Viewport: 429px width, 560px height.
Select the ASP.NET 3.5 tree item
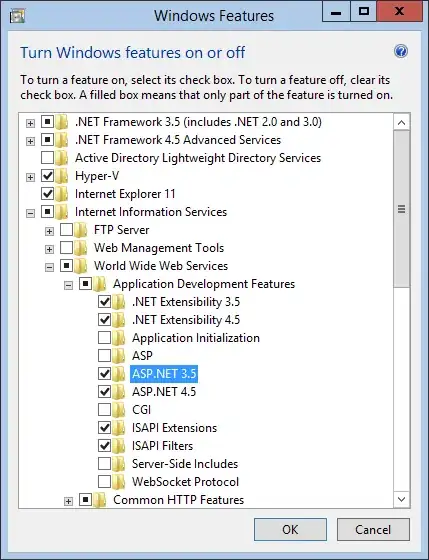click(164, 374)
